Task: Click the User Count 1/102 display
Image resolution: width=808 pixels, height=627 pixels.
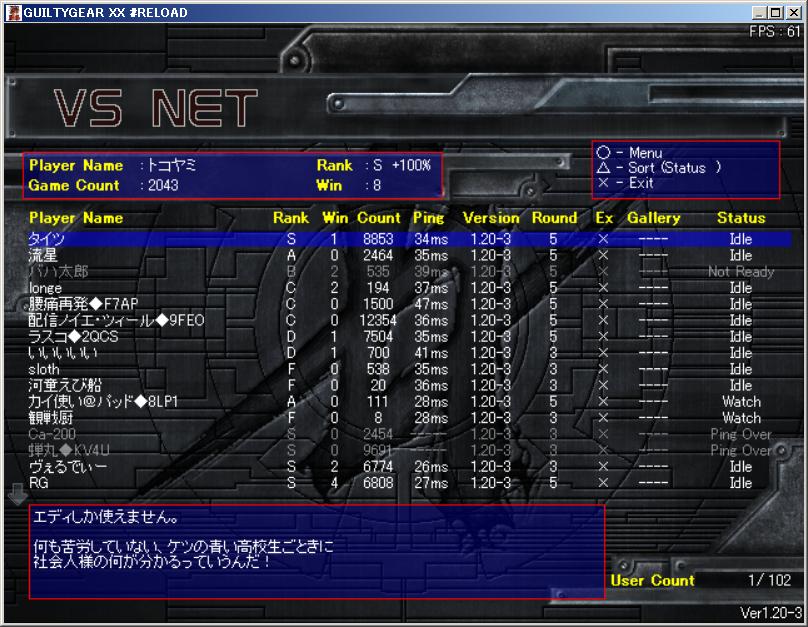Action: point(701,581)
